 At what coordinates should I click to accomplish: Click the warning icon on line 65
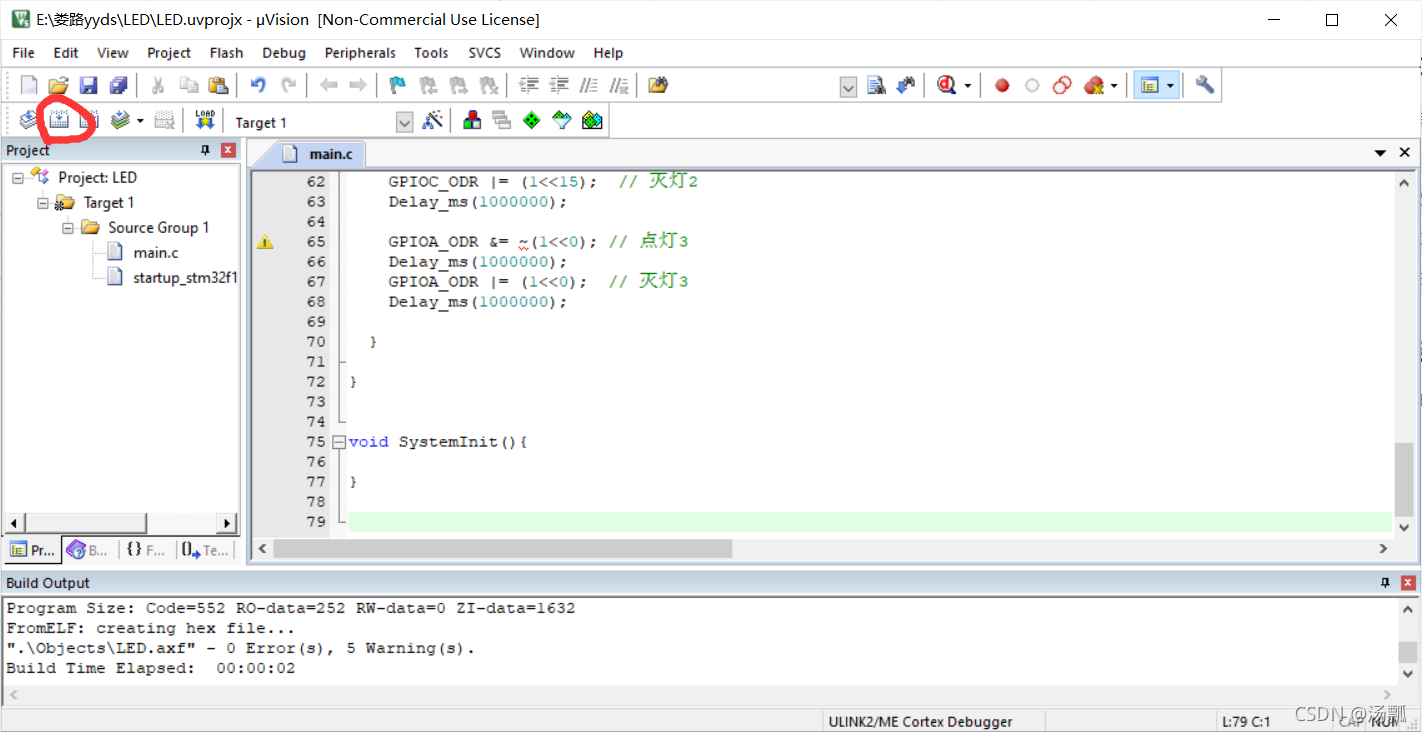point(265,242)
